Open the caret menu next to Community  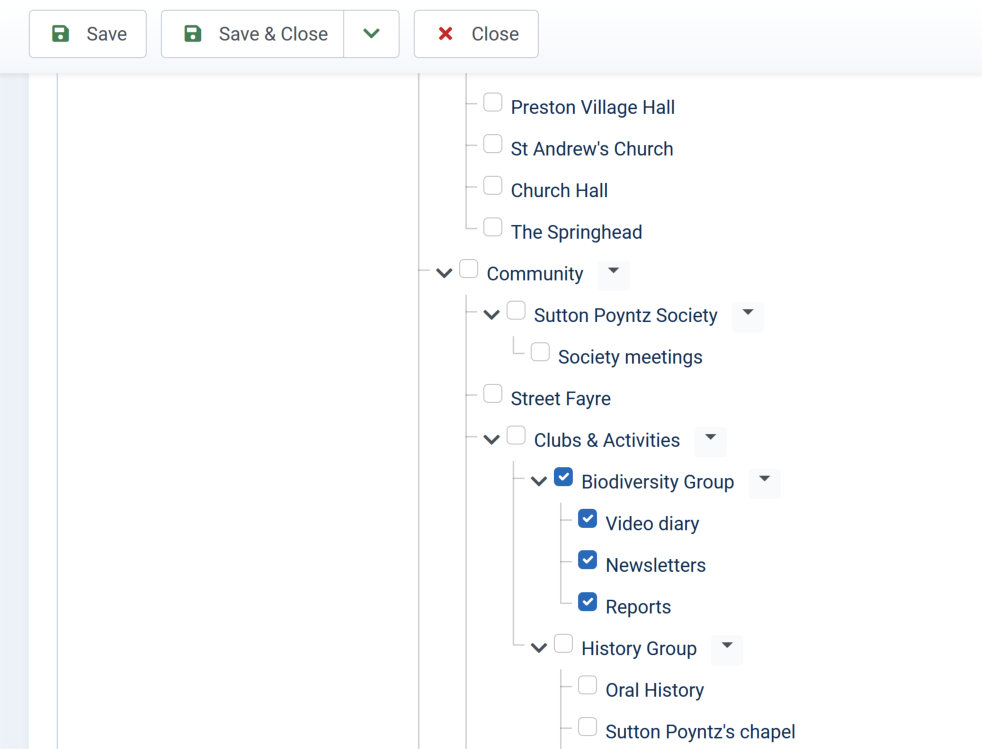click(x=614, y=272)
